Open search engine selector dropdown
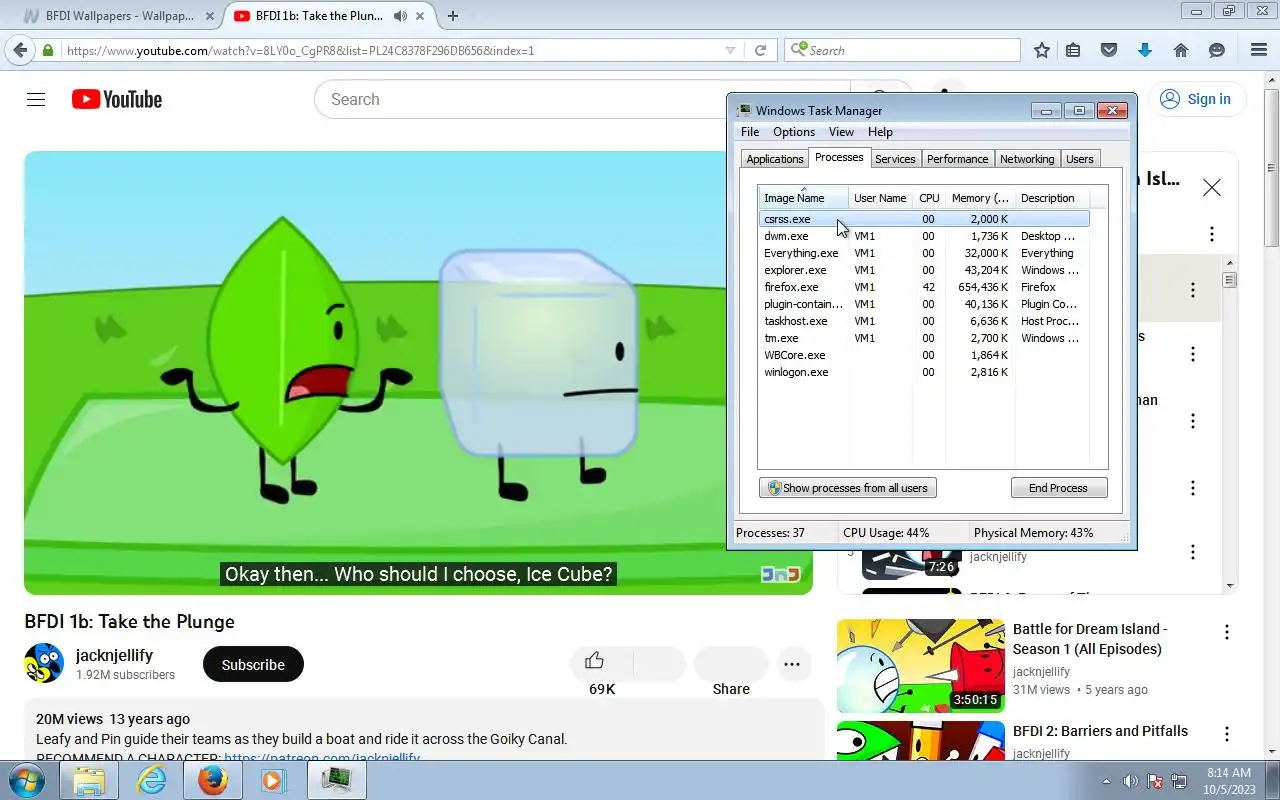The width and height of the screenshot is (1280, 800). click(798, 50)
